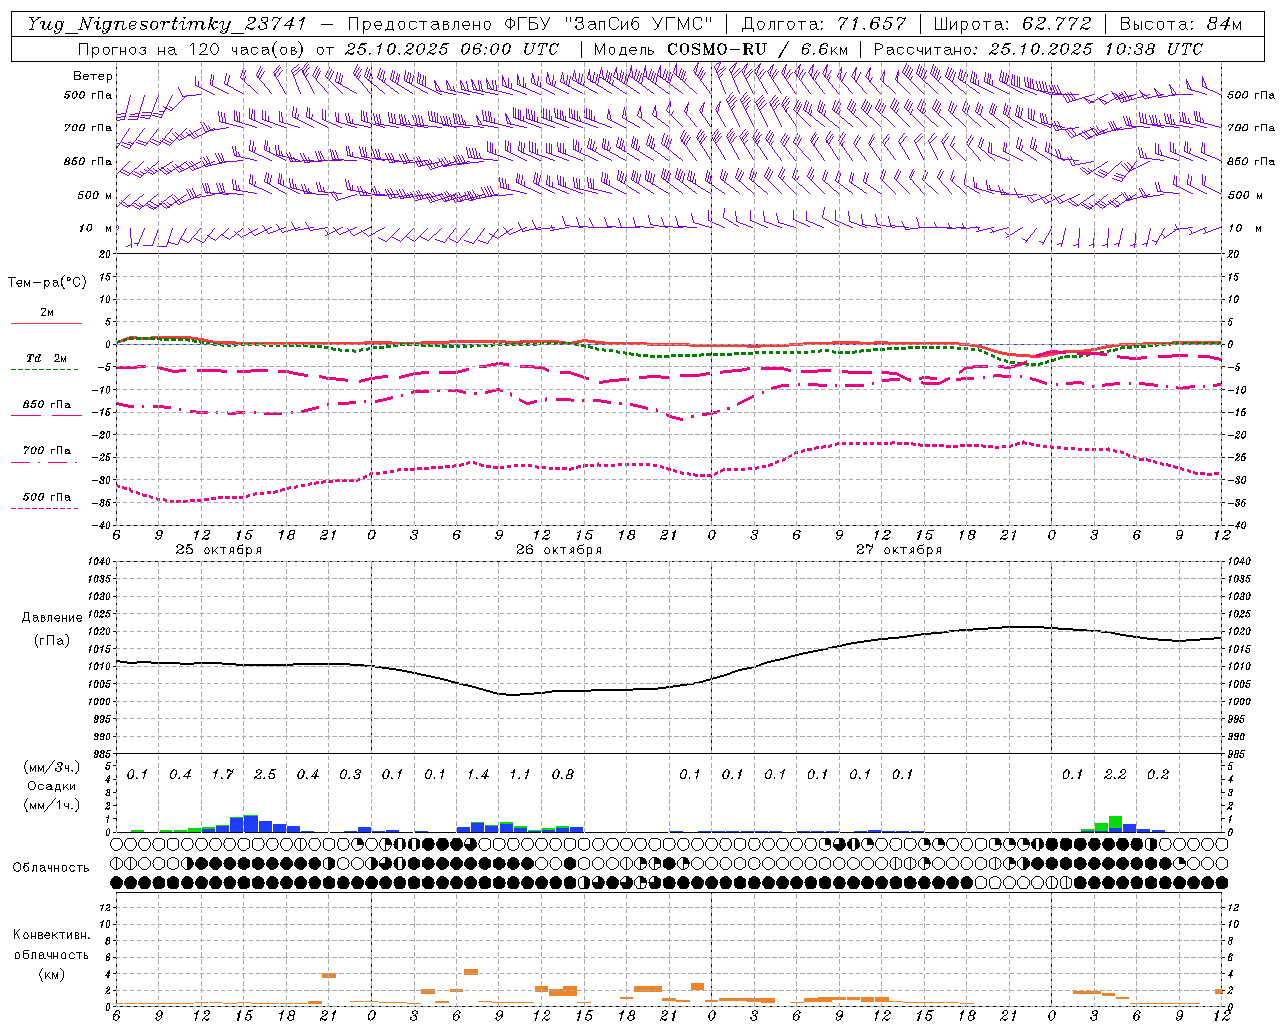Click the Высота: 84м header field
This screenshot has height=1024, width=1280.
point(1181,24)
